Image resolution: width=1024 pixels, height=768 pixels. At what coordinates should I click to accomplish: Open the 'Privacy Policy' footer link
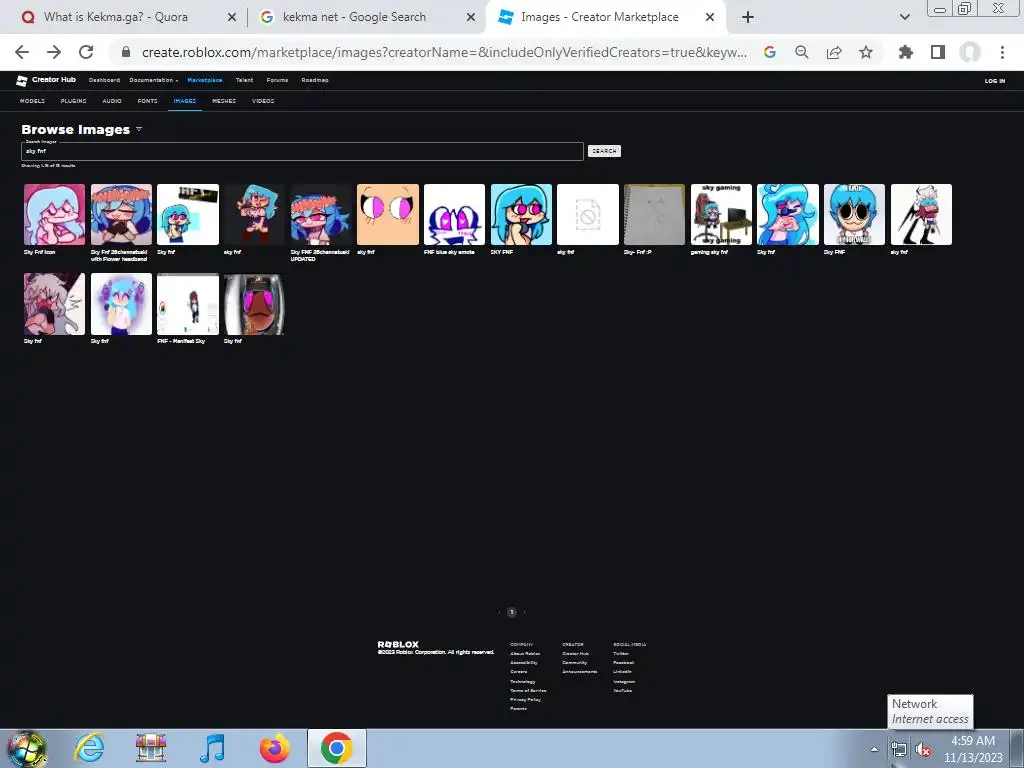point(525,700)
